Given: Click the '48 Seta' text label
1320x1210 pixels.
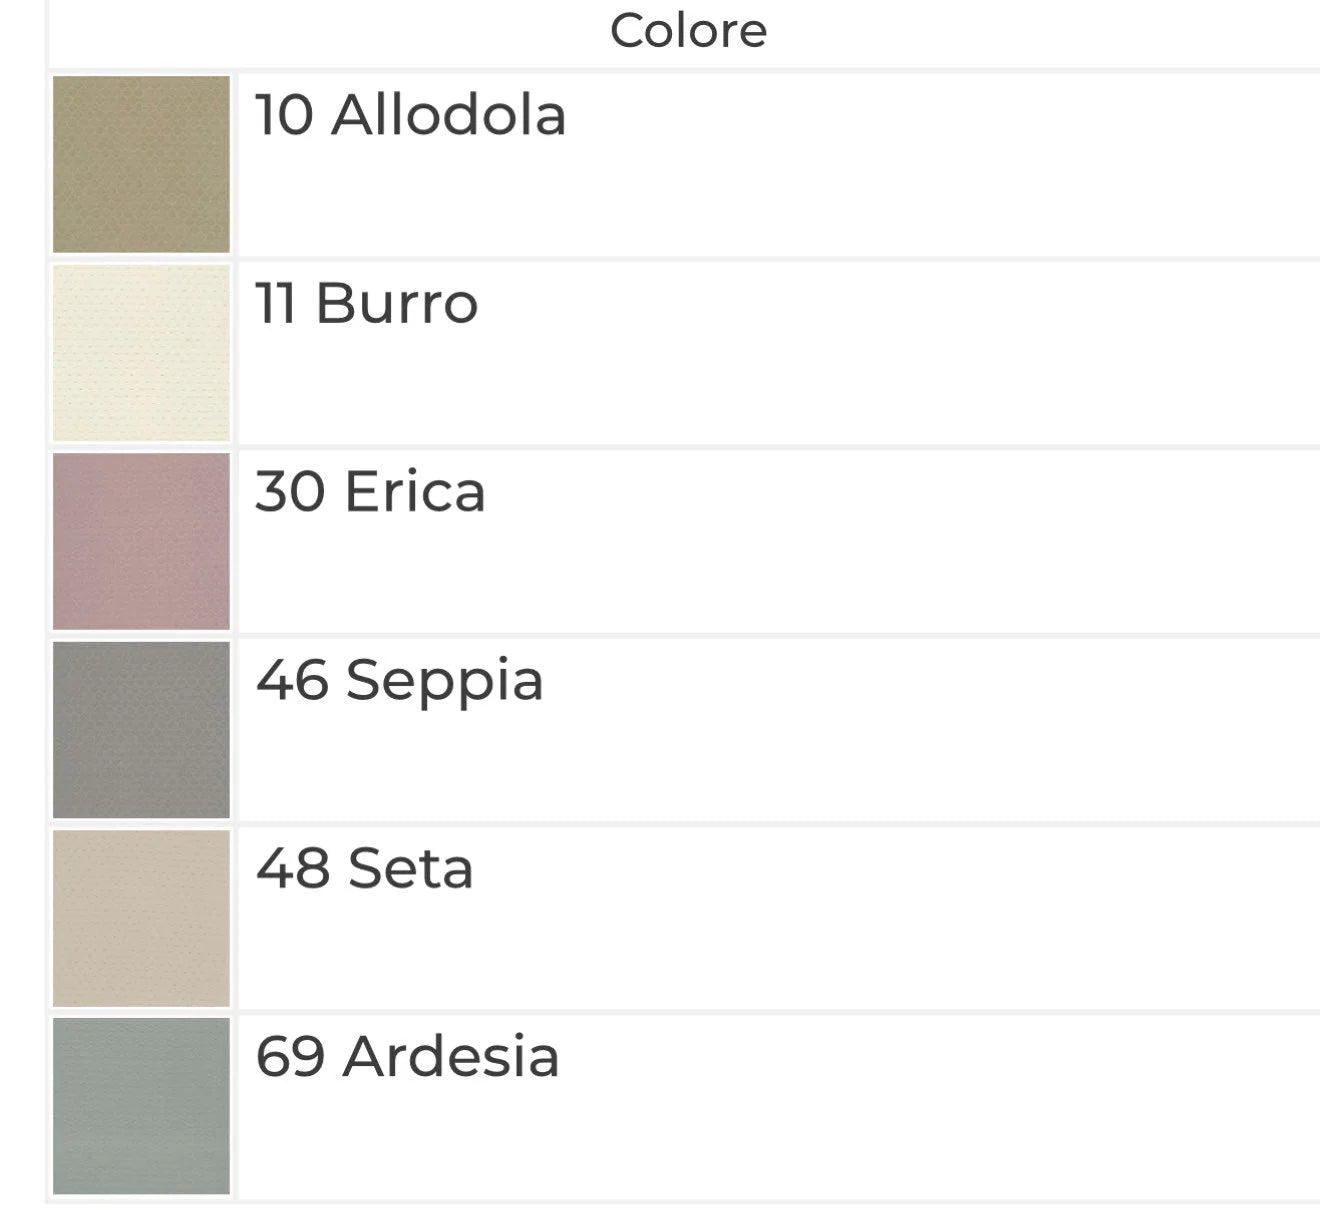Looking at the screenshot, I should (x=364, y=868).
